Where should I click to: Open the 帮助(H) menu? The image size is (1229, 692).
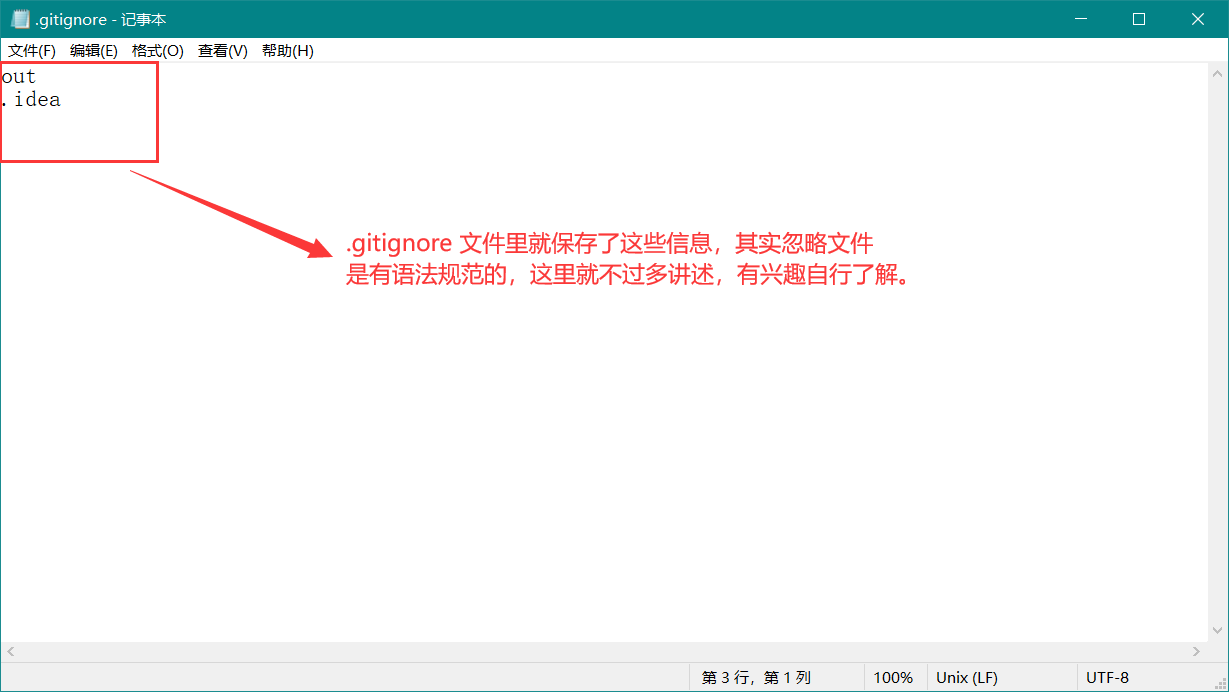click(288, 51)
